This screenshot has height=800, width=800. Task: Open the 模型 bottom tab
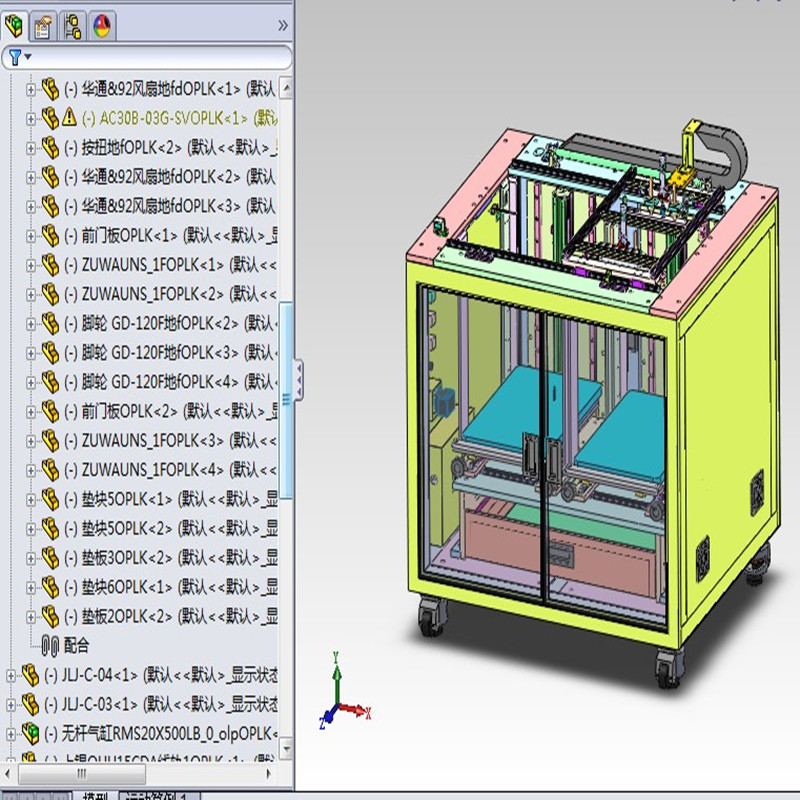click(x=96, y=796)
